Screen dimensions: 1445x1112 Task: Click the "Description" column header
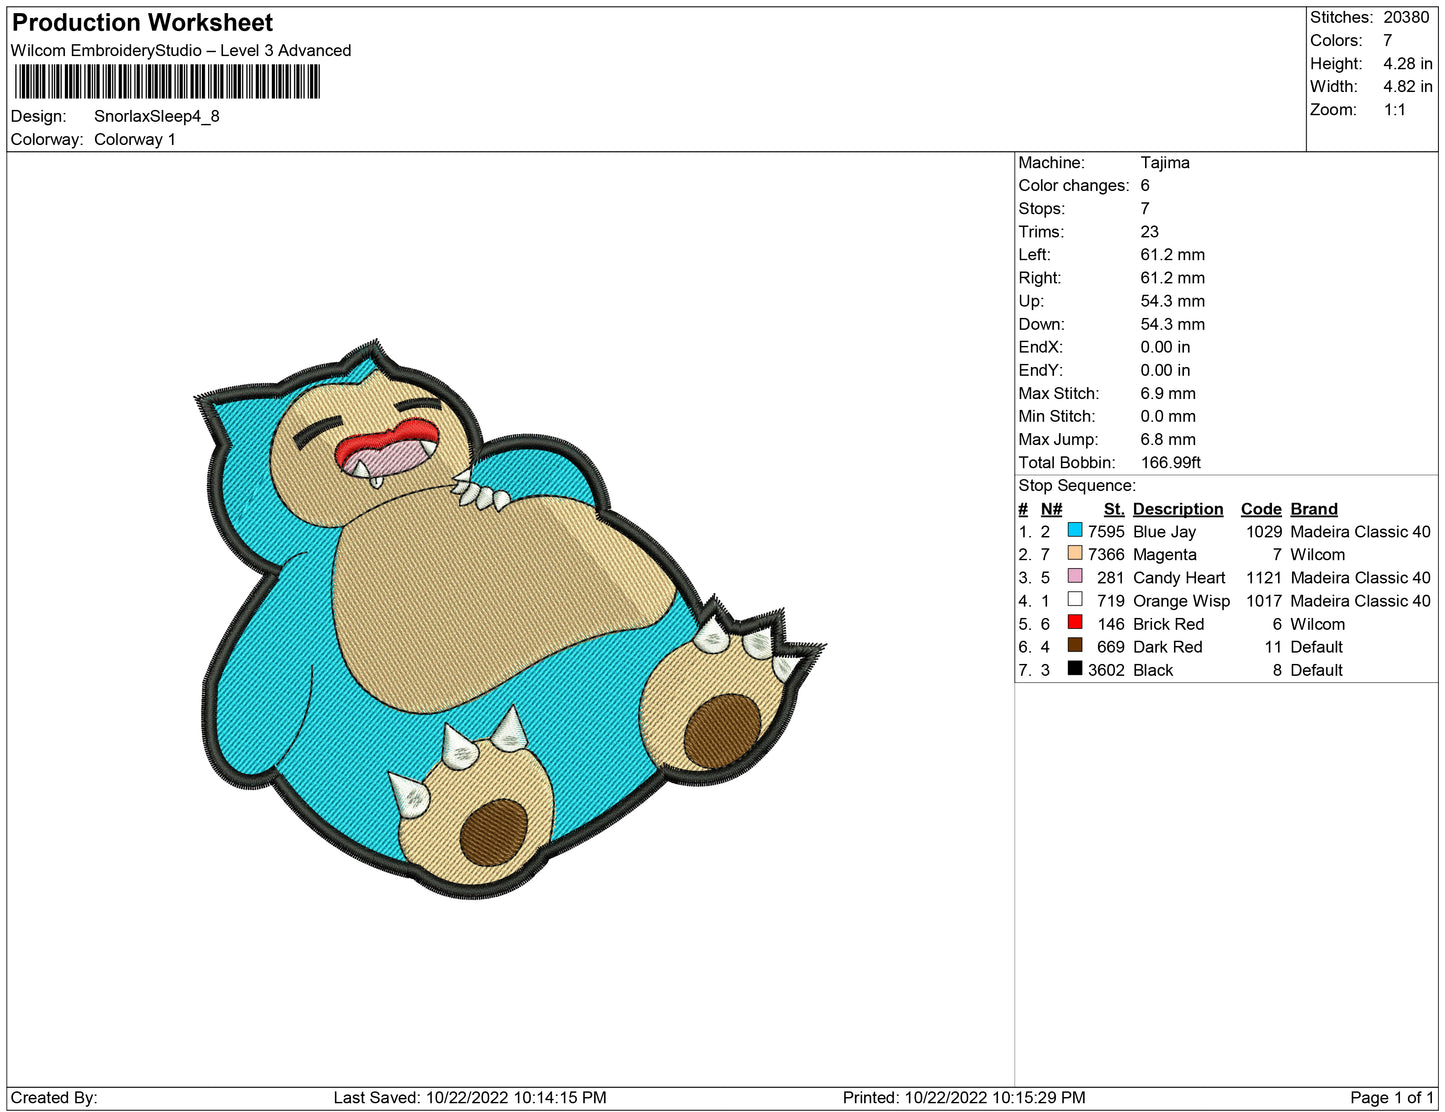(x=1178, y=509)
